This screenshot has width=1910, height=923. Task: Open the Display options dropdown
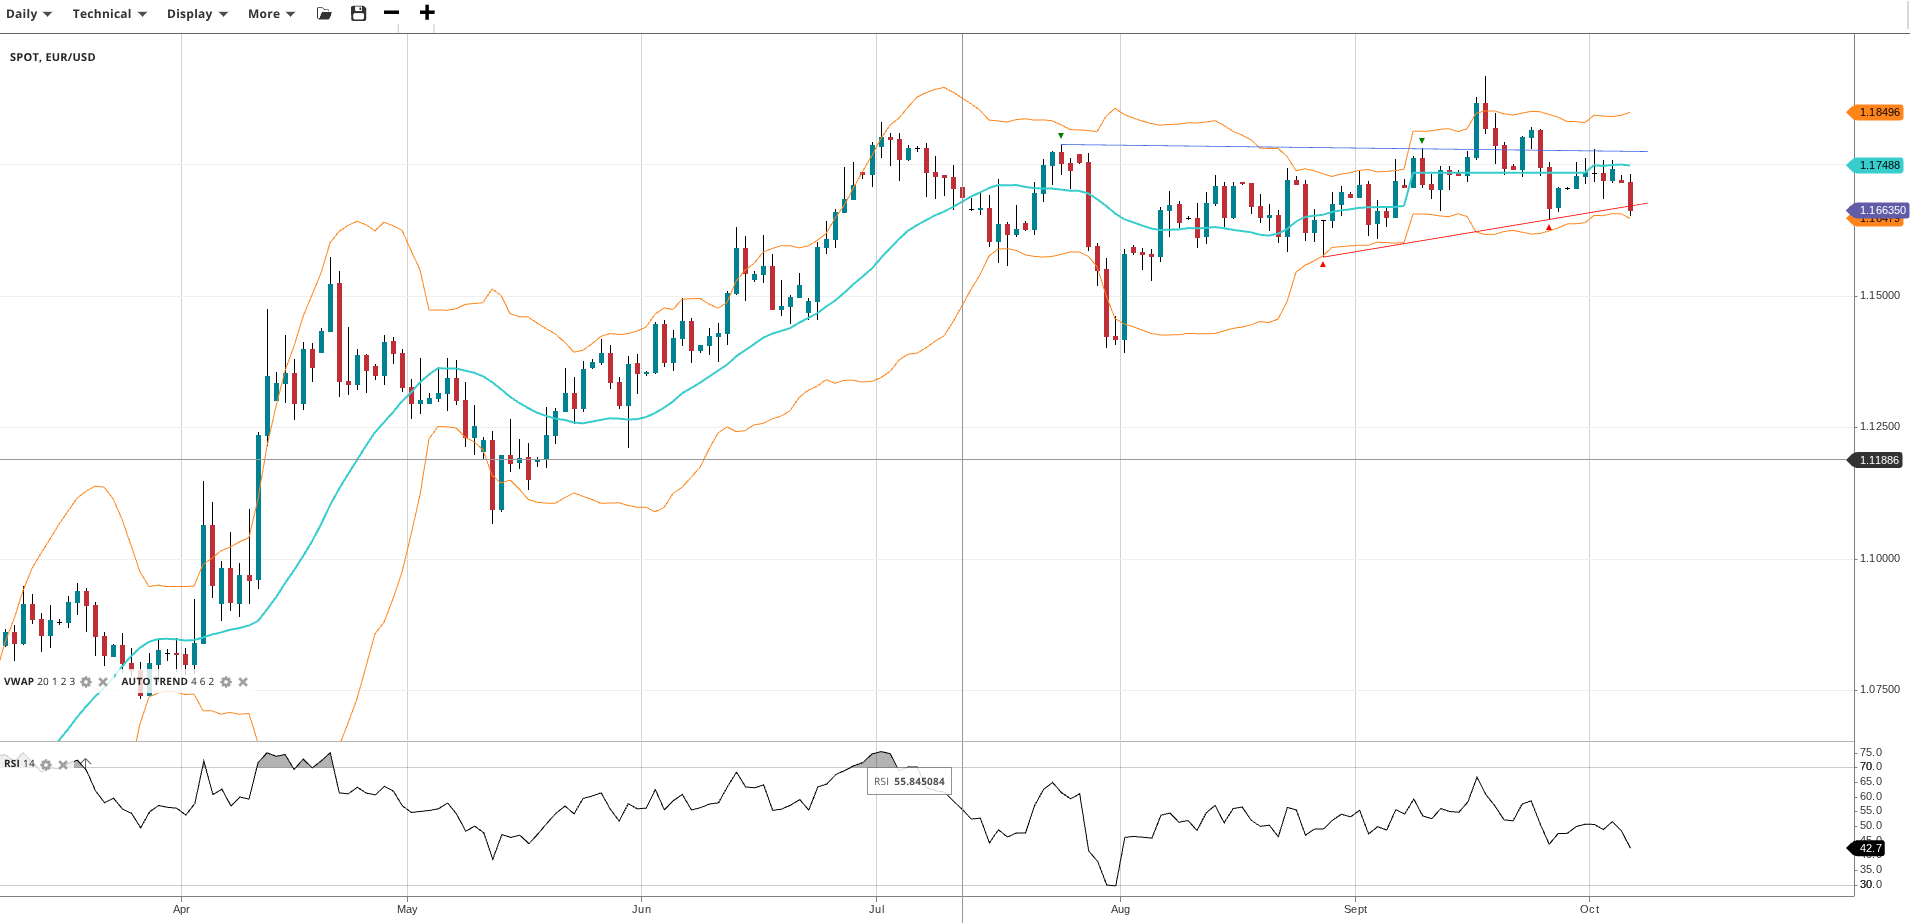click(x=196, y=14)
